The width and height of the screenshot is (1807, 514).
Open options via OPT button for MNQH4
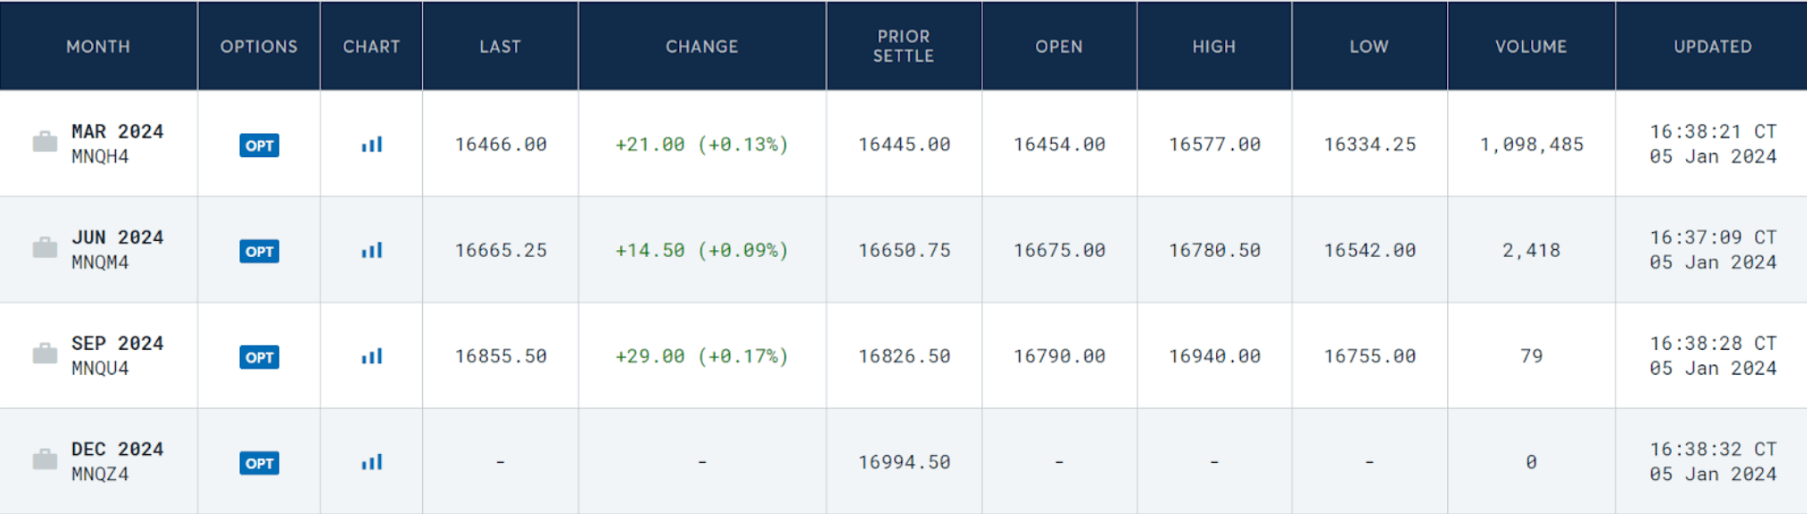(259, 146)
